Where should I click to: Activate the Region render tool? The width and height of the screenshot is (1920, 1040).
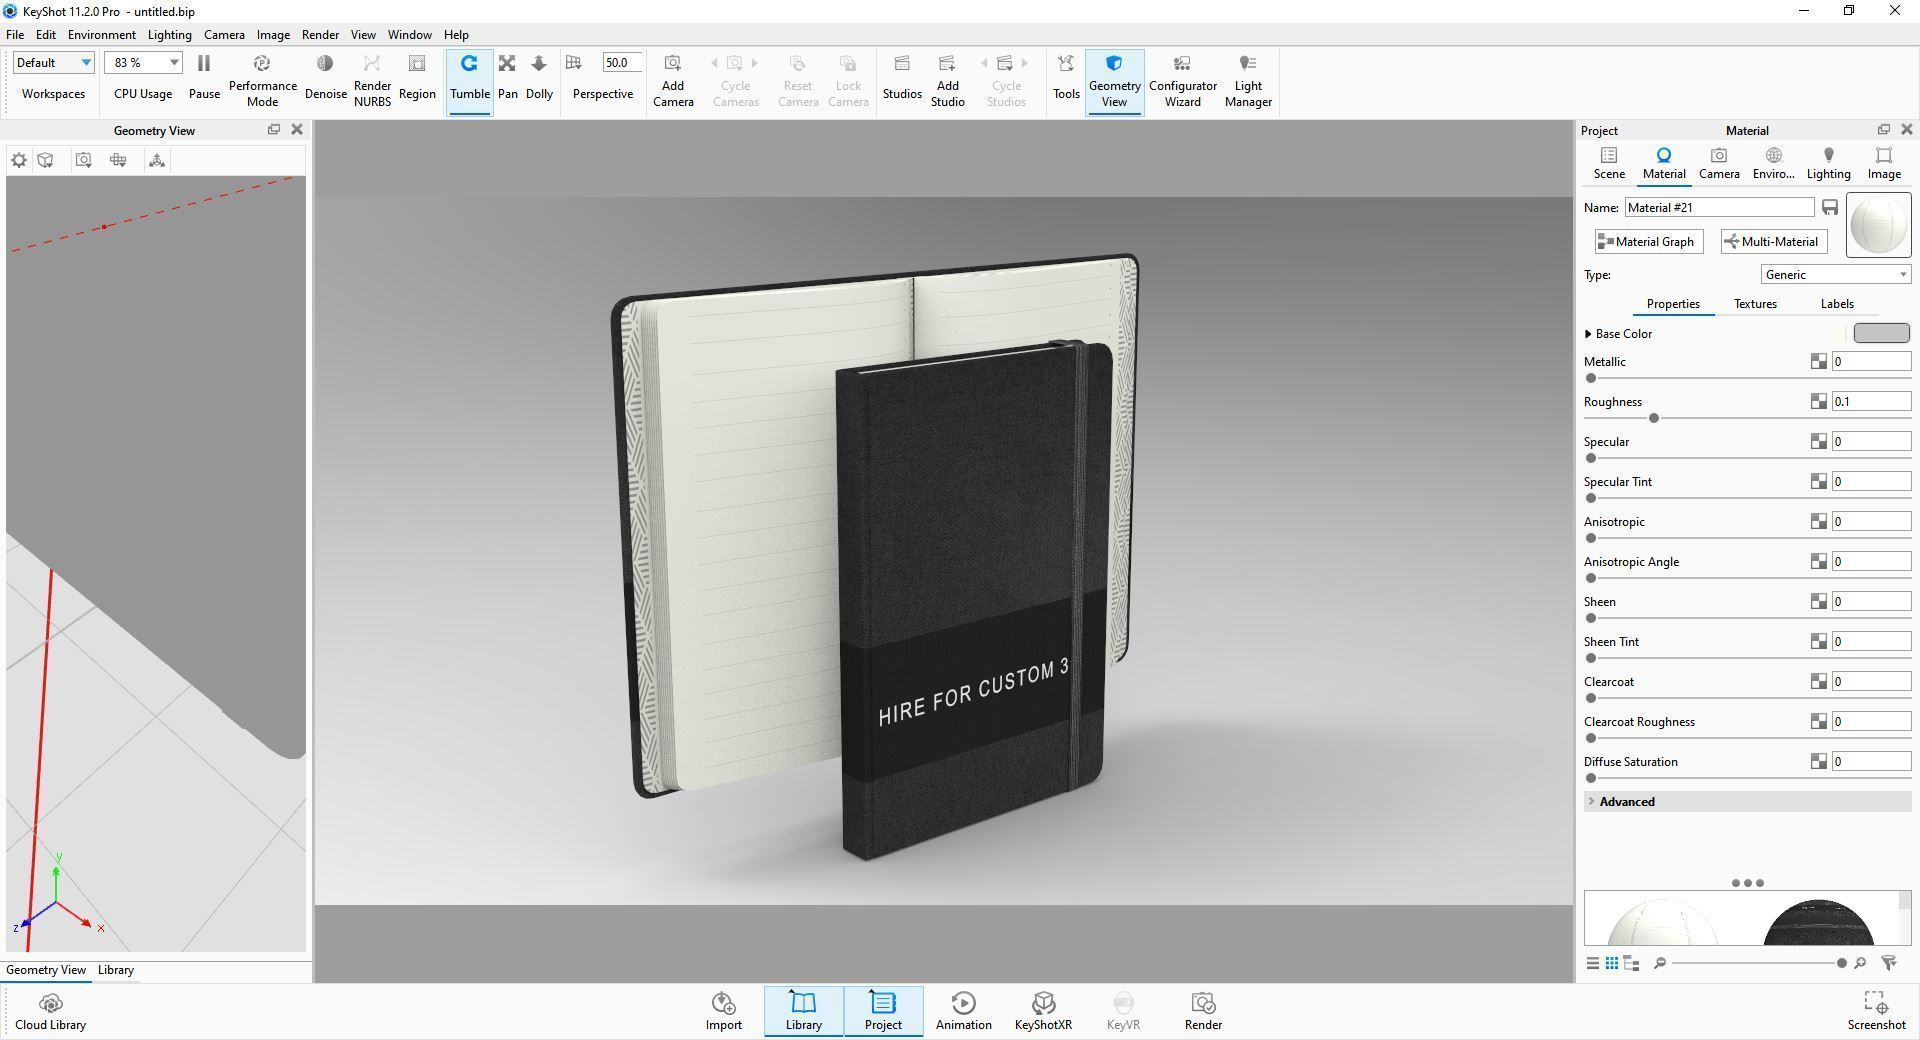pos(417,78)
